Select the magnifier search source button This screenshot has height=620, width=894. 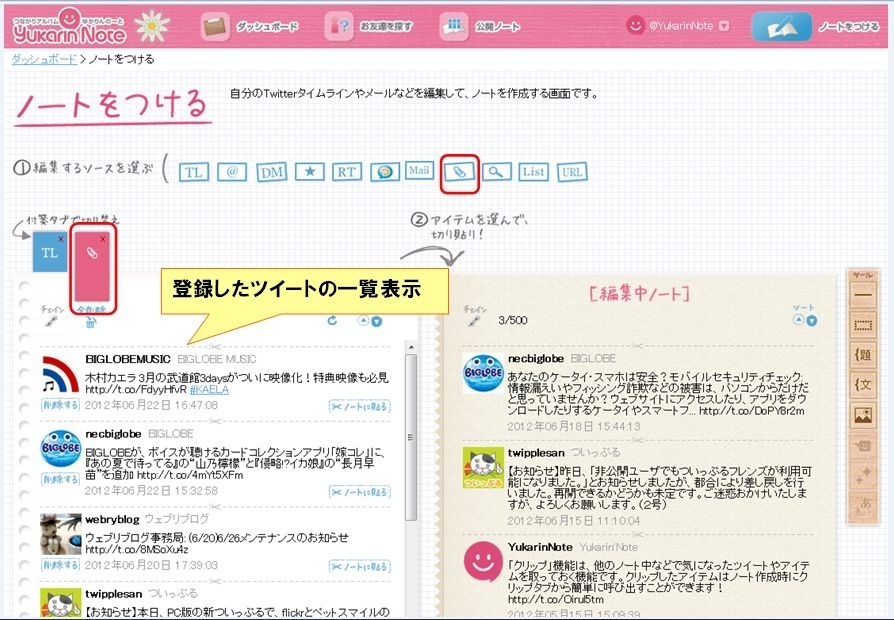(x=496, y=172)
